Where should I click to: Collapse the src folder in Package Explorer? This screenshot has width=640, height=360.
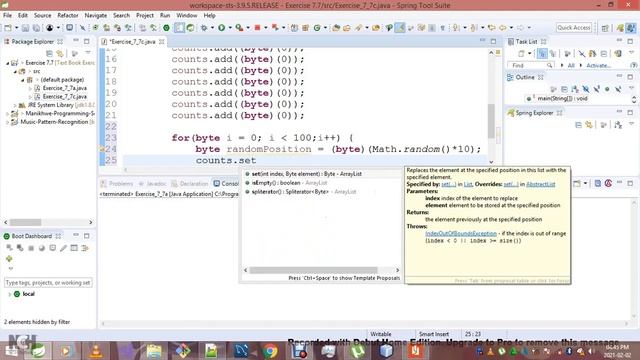16,71
